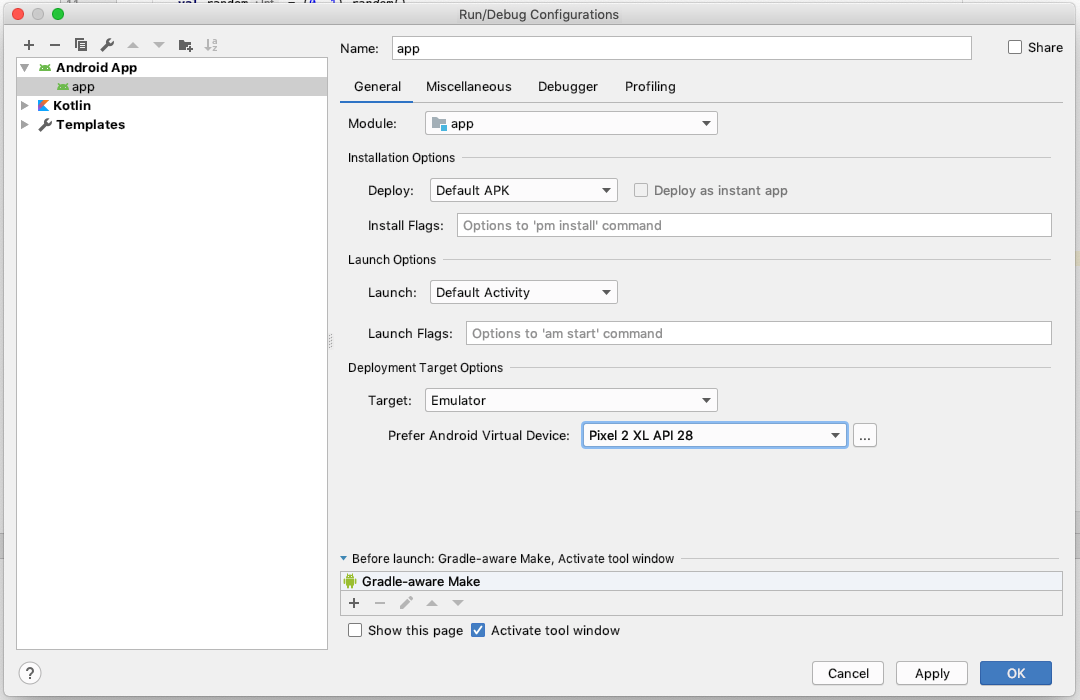
Task: Open Prefer Android Virtual Device dropdown
Action: [x=715, y=435]
